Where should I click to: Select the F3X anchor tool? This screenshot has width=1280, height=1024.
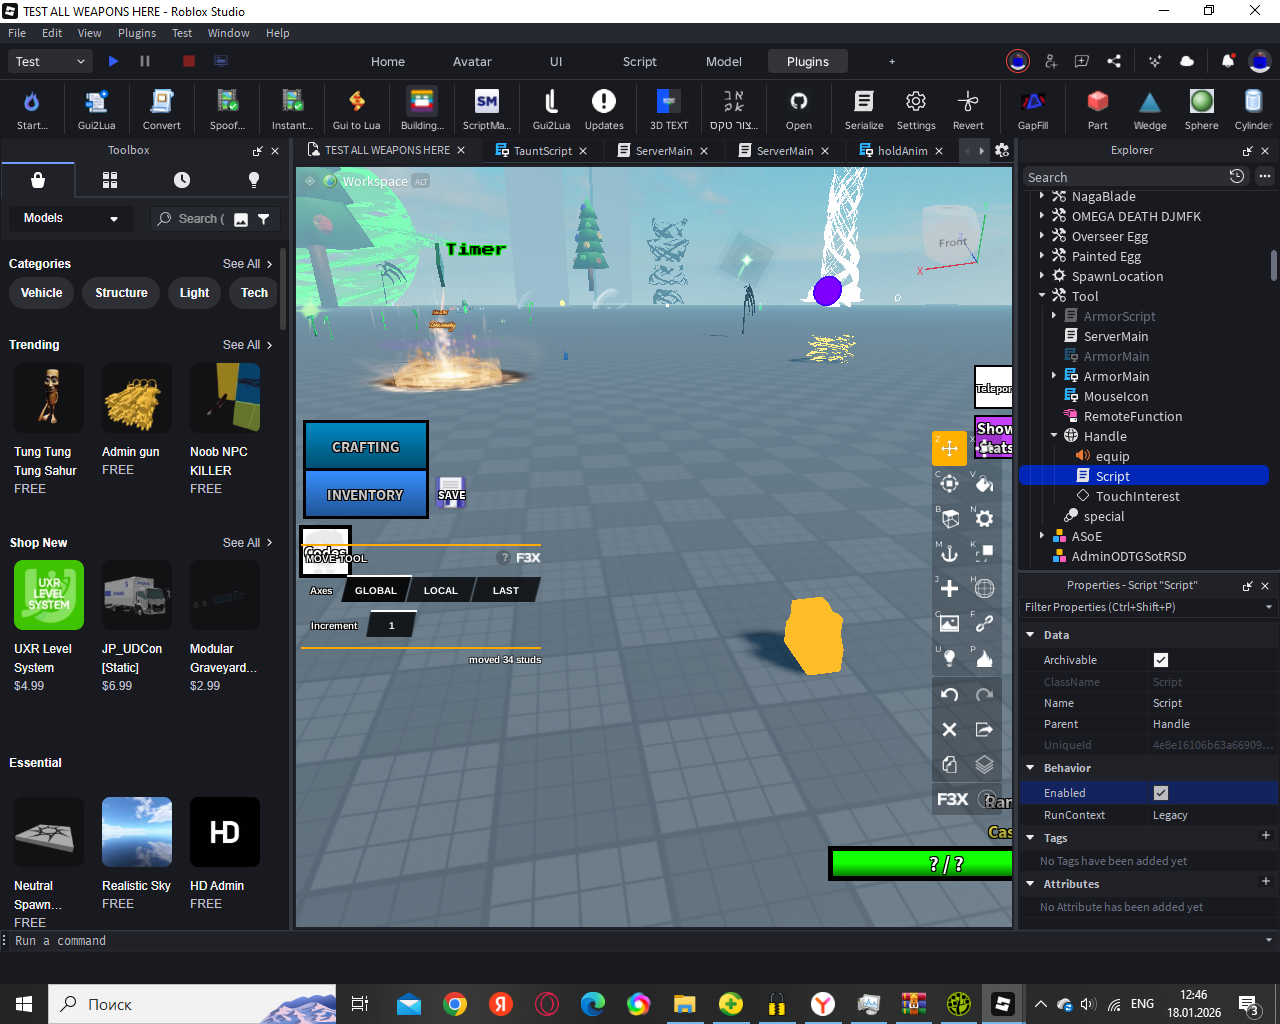pyautogui.click(x=949, y=553)
